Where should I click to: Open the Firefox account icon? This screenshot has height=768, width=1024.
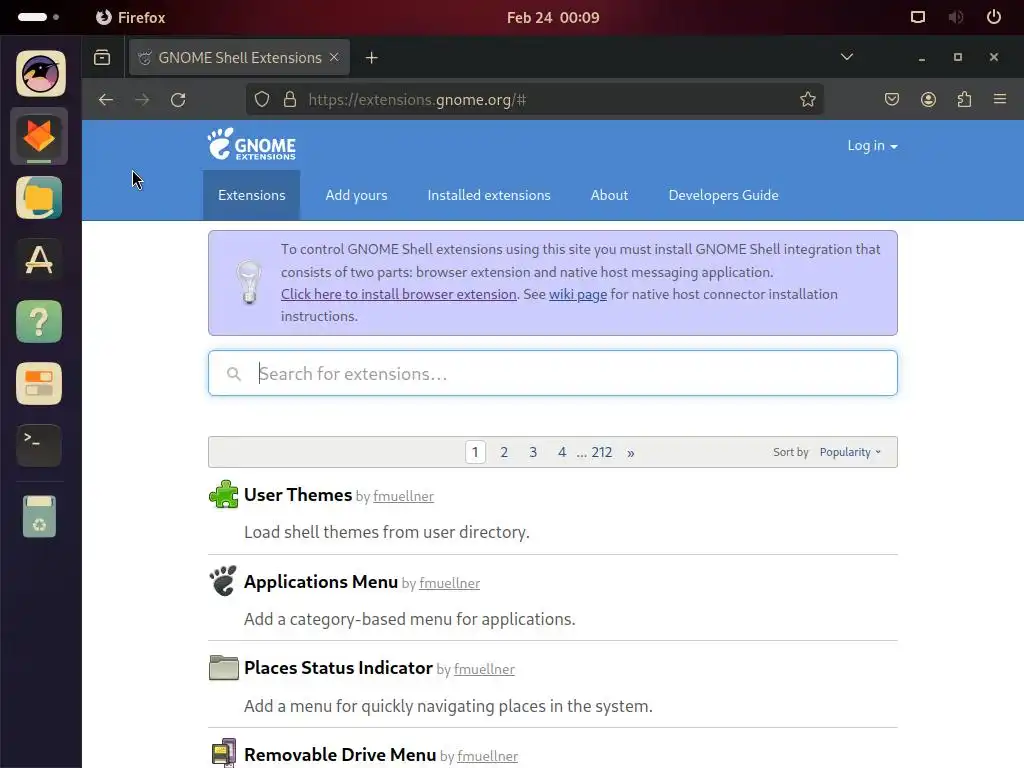coord(928,99)
